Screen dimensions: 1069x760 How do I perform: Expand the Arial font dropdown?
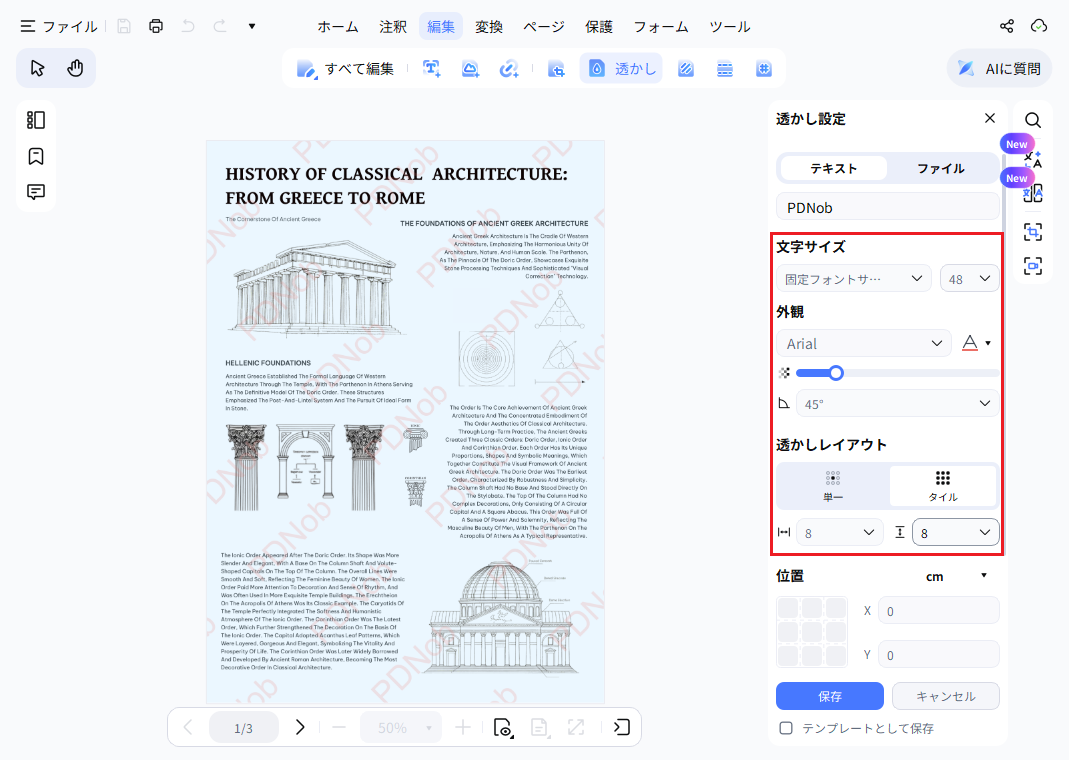click(x=864, y=344)
